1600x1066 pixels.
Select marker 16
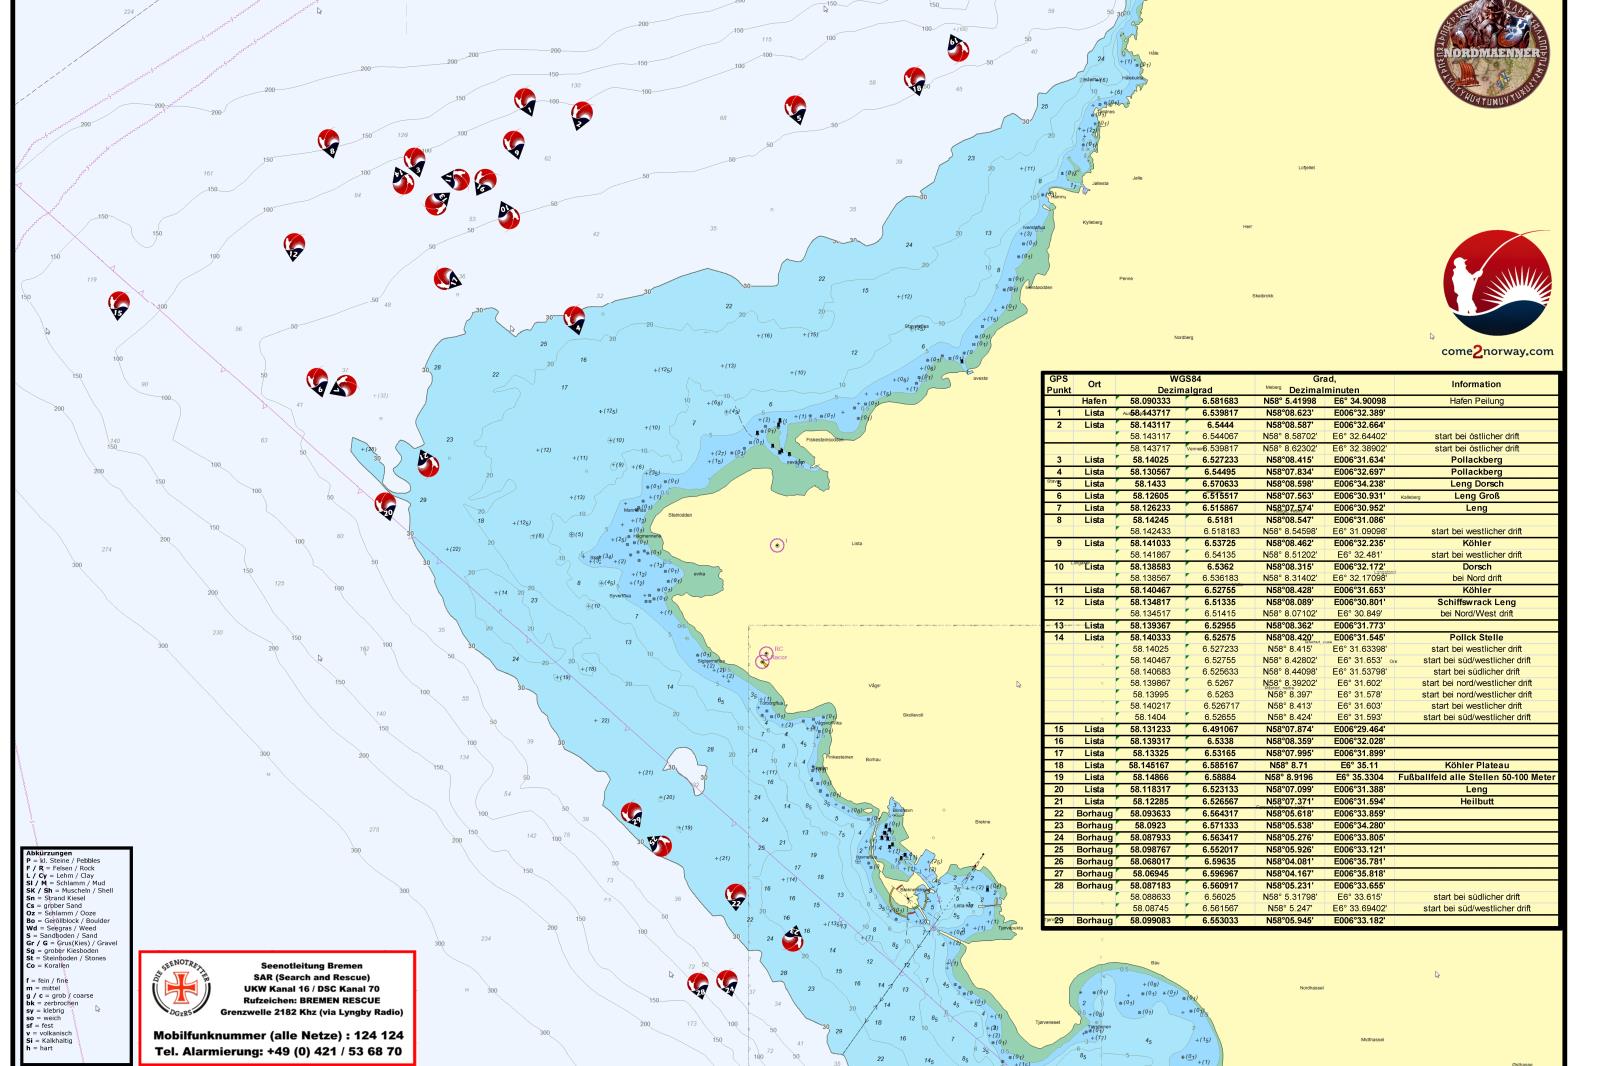[x=484, y=182]
